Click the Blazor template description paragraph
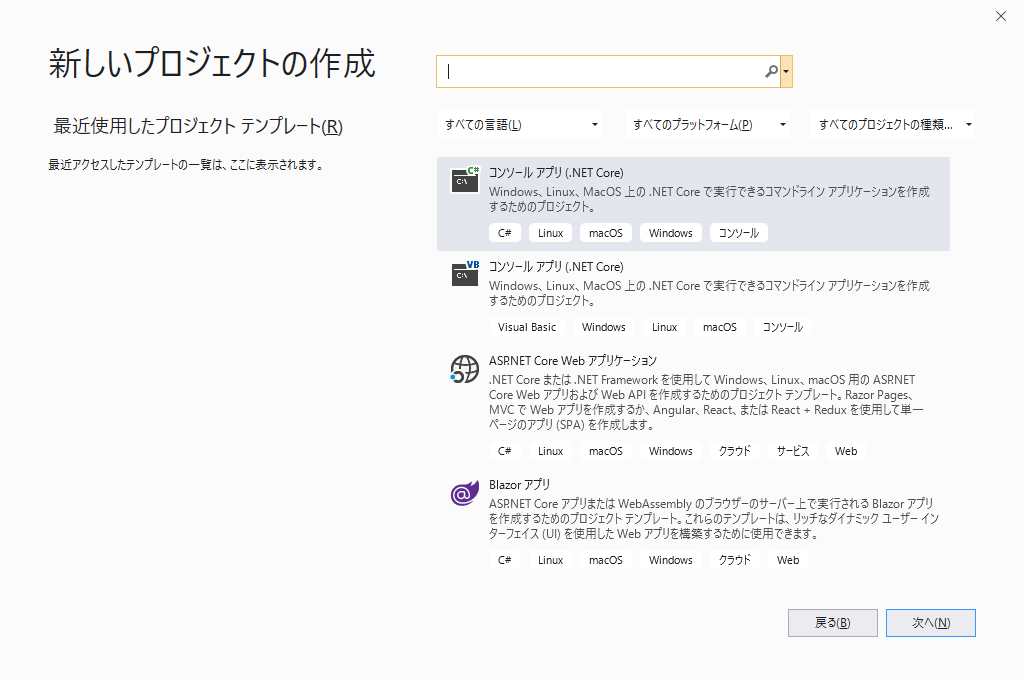Viewport: 1024px width, 680px height. tap(714, 519)
